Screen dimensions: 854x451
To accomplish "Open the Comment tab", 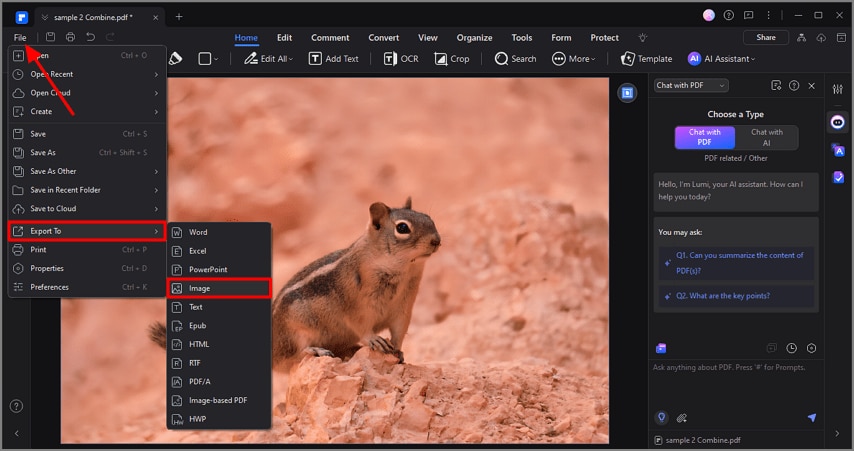I will (x=330, y=38).
